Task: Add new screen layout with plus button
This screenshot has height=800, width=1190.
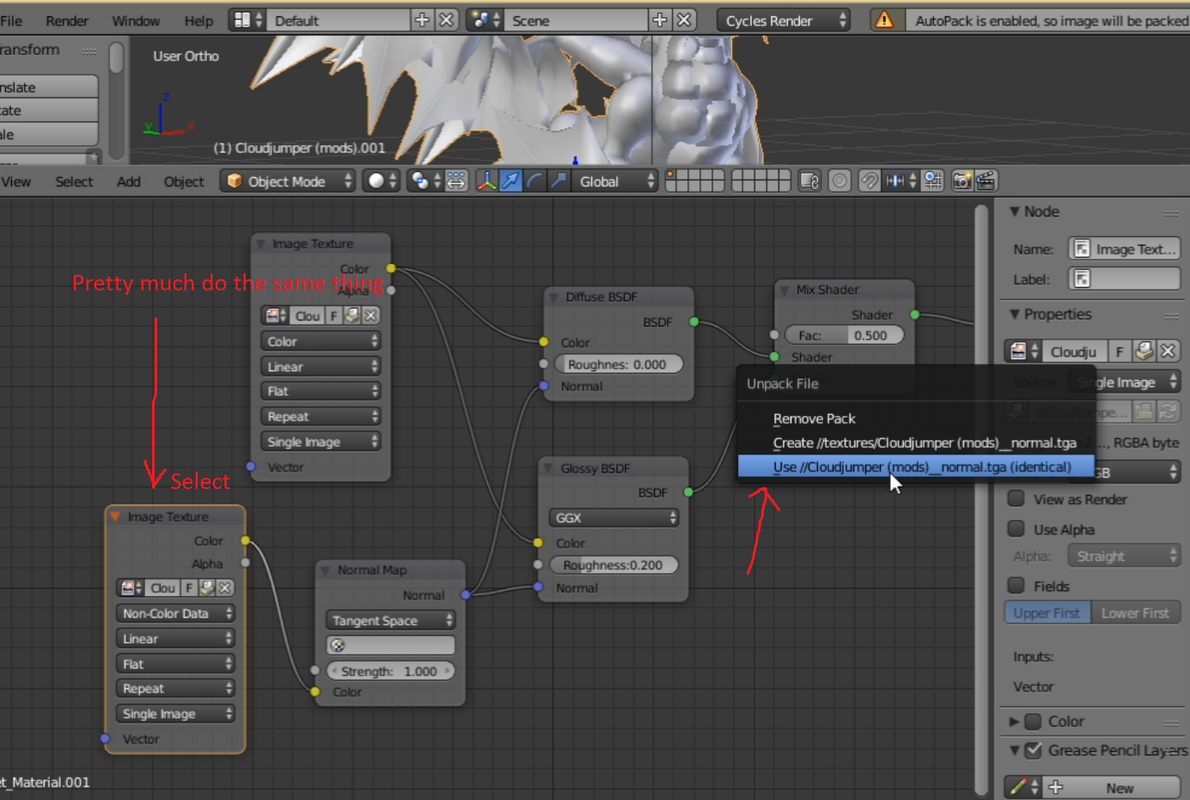Action: pos(422,20)
